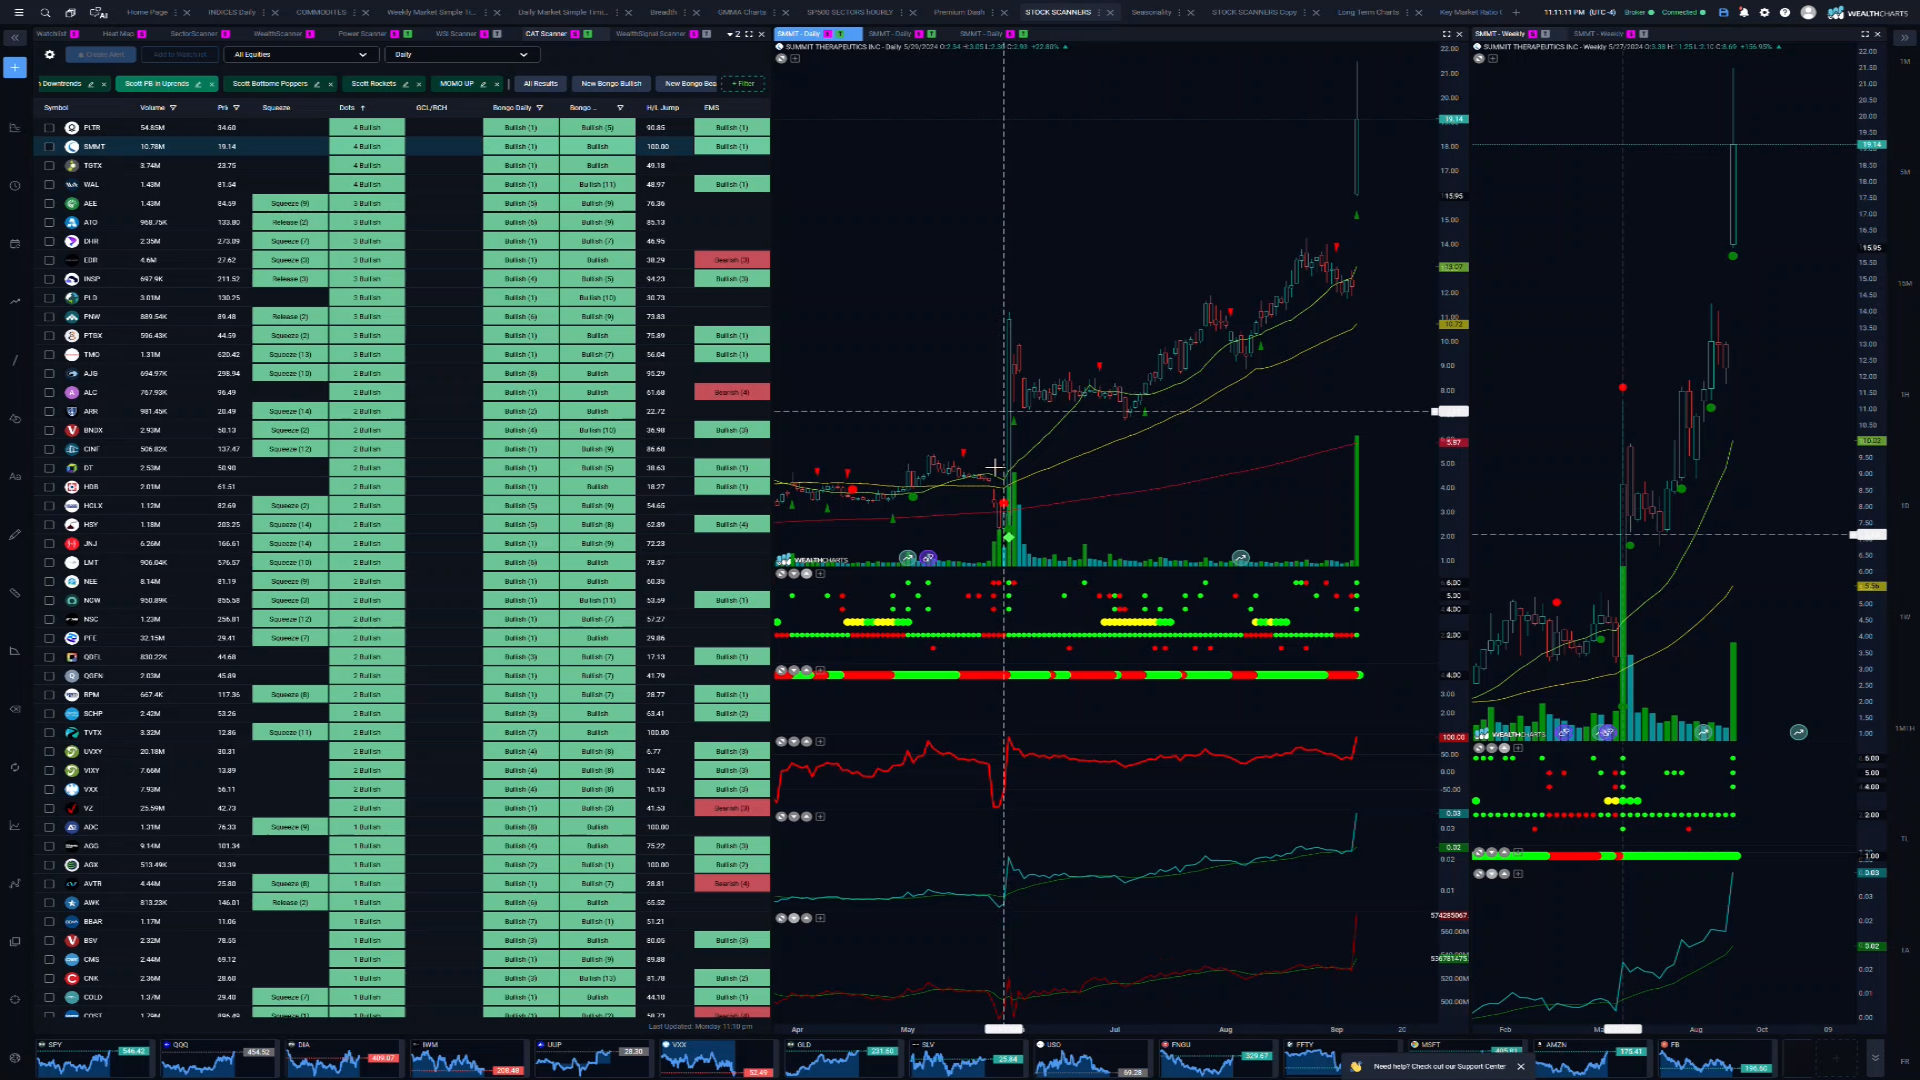This screenshot has width=1920, height=1080.
Task: Select the New Bongo Bullish filter
Action: point(611,84)
